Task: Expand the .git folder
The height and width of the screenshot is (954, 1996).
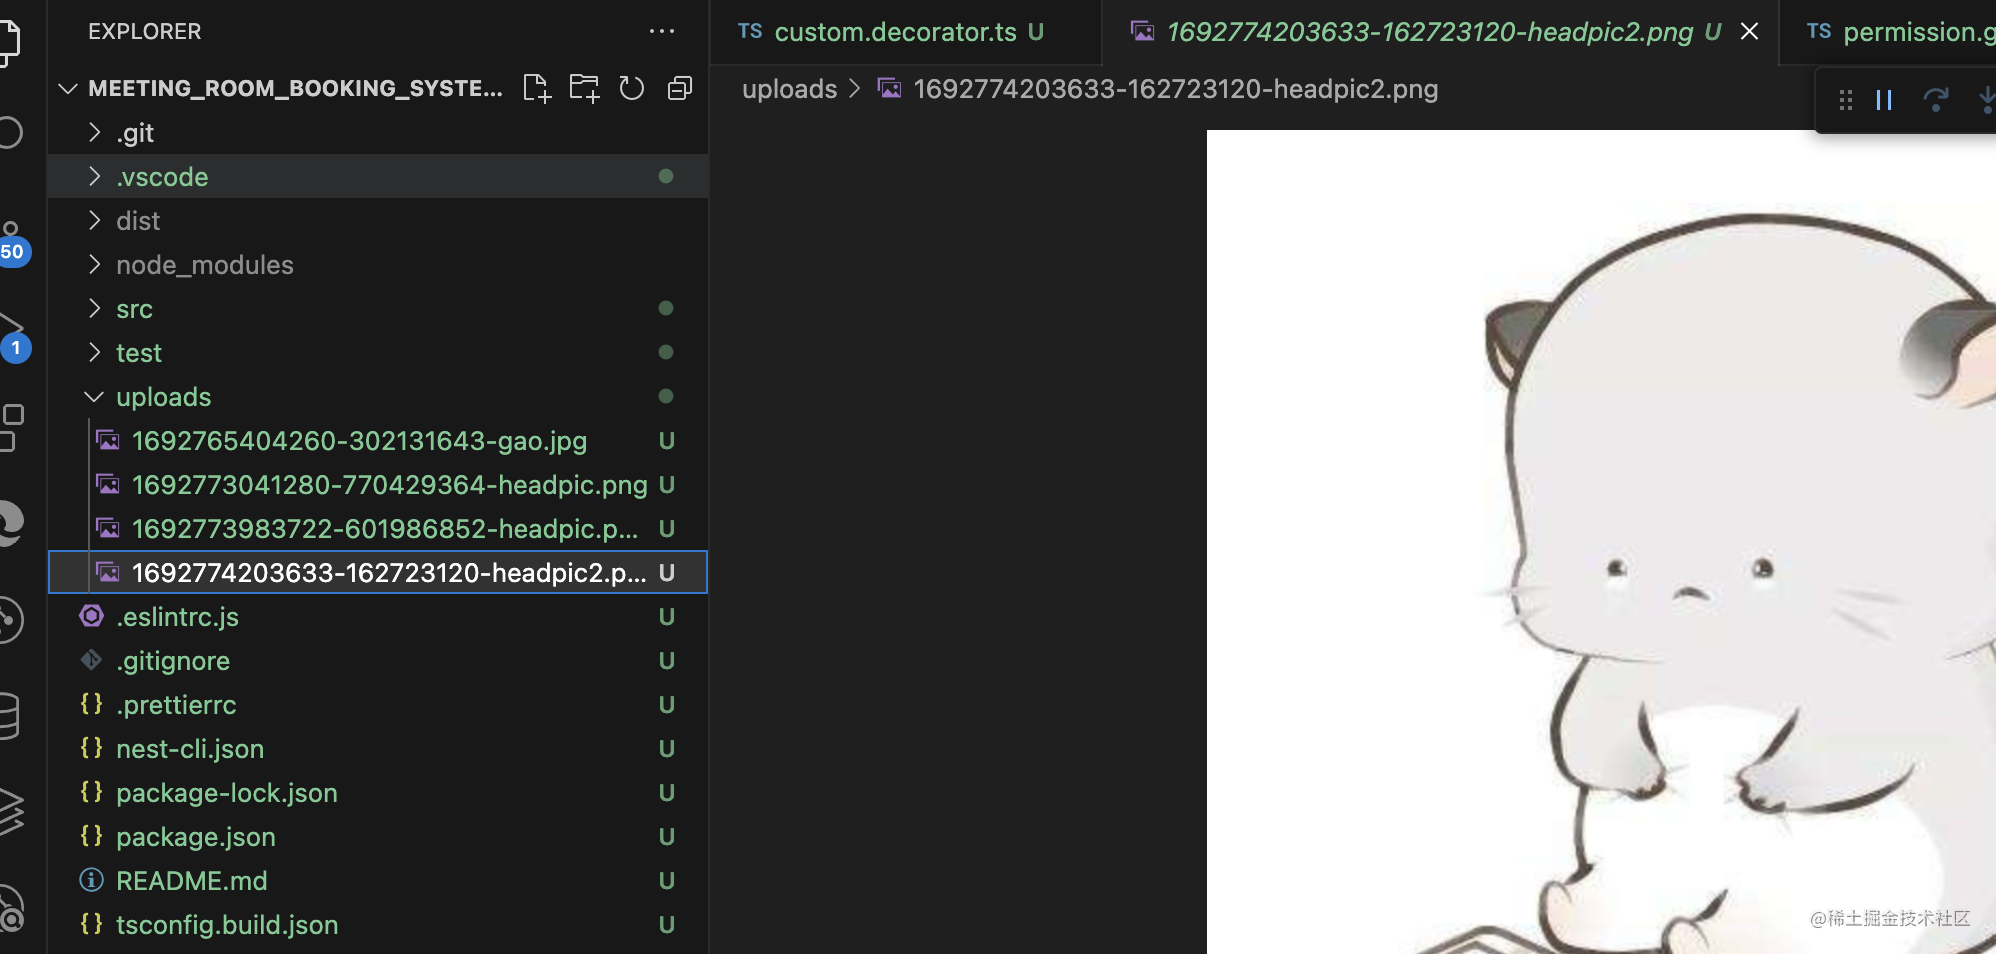Action: (x=378, y=133)
